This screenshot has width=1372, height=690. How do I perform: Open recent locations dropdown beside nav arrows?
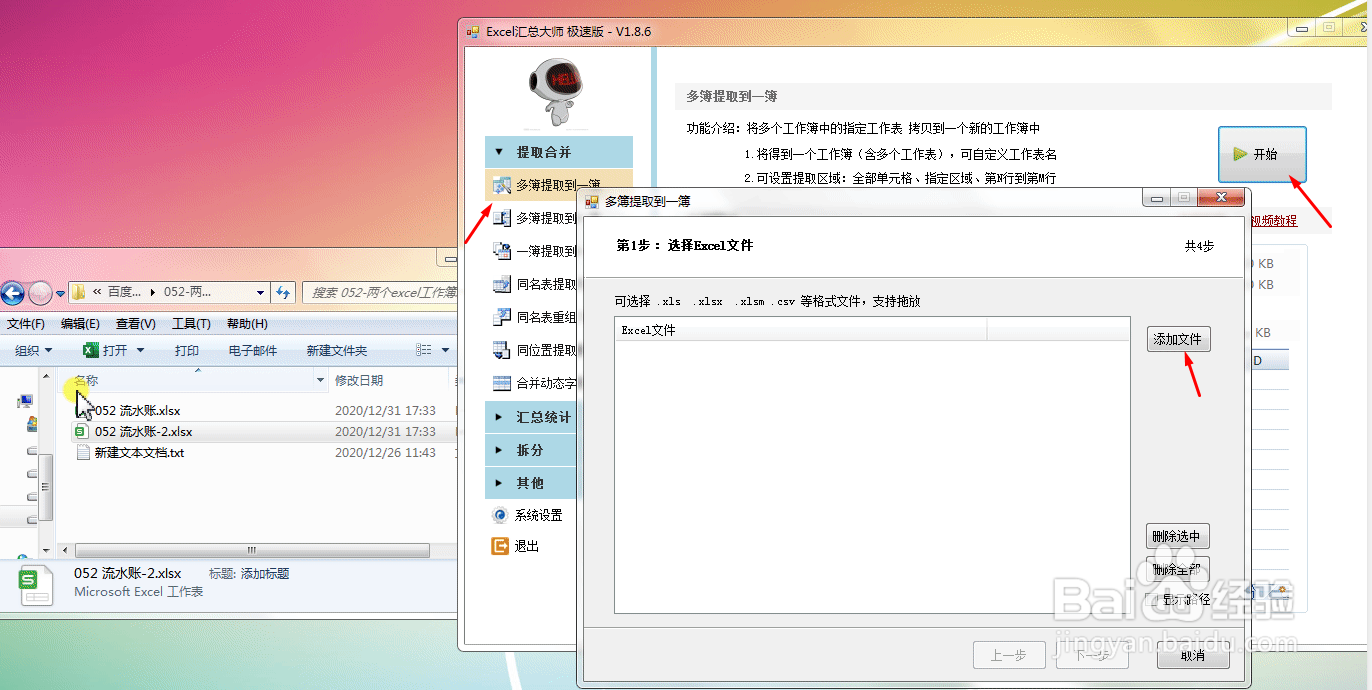point(60,293)
